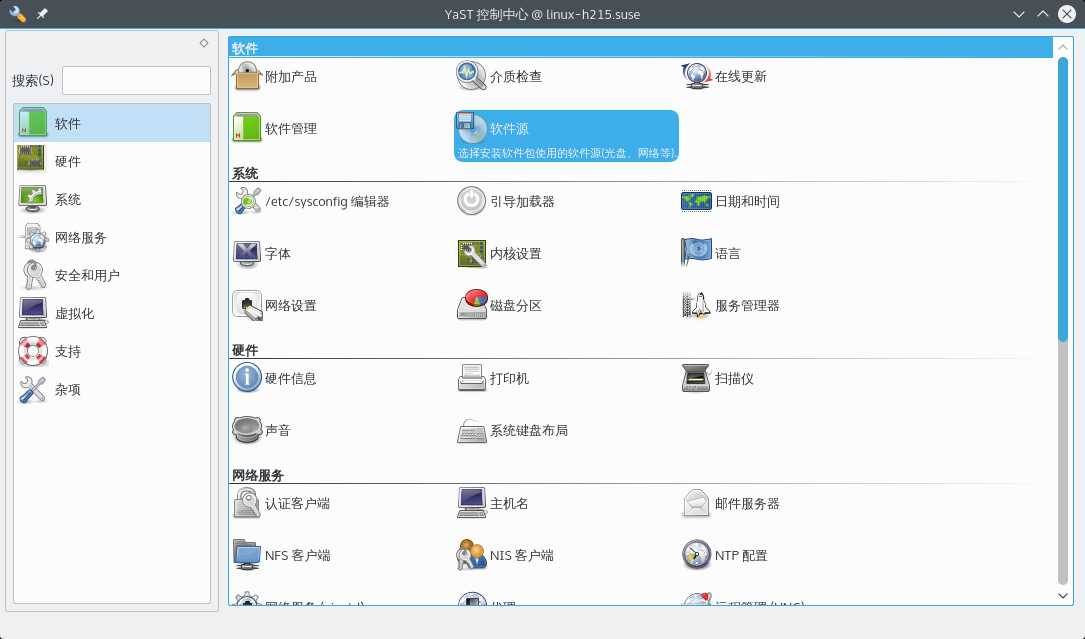The height and width of the screenshot is (639, 1085).
Task: Minimize the YaST window
Action: tap(1019, 14)
